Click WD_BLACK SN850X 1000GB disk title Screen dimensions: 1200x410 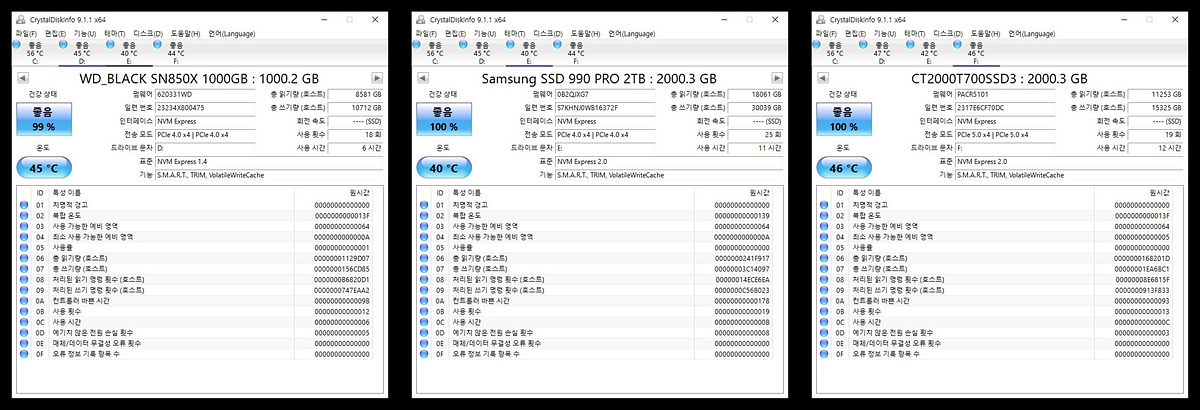click(200, 79)
